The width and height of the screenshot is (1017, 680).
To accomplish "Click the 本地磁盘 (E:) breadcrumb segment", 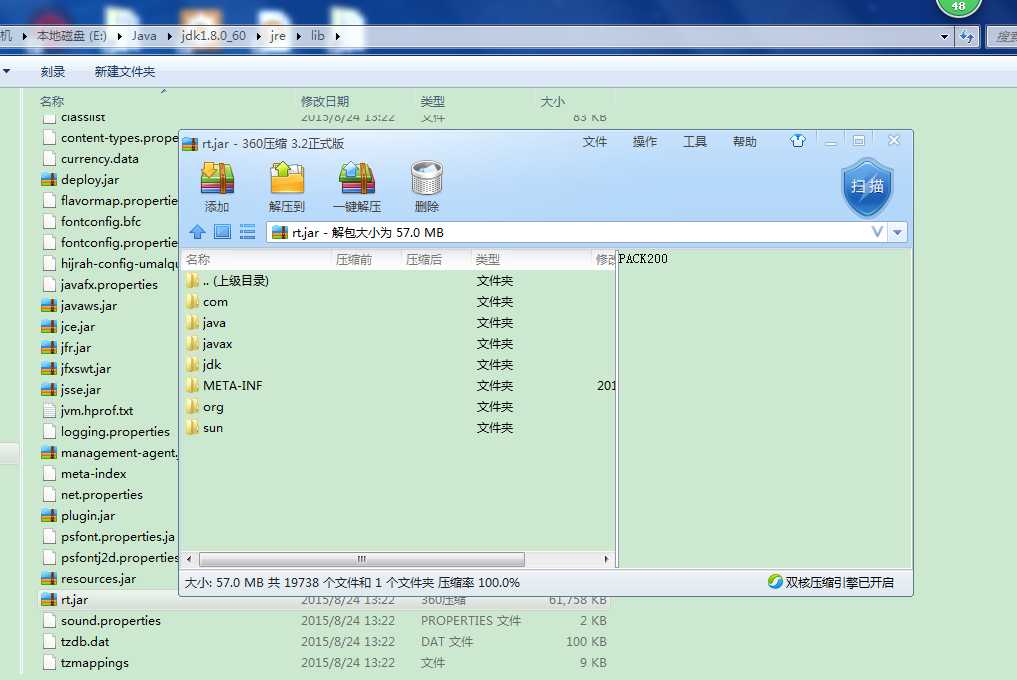I will [x=71, y=36].
